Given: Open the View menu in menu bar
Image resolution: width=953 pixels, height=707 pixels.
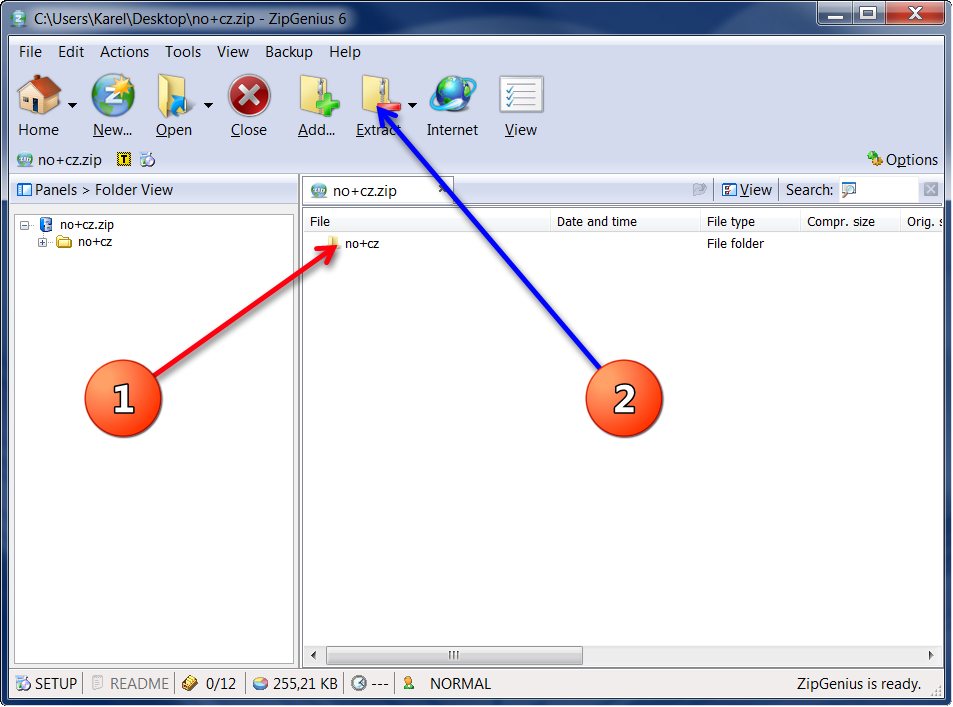Looking at the screenshot, I should coord(233,52).
